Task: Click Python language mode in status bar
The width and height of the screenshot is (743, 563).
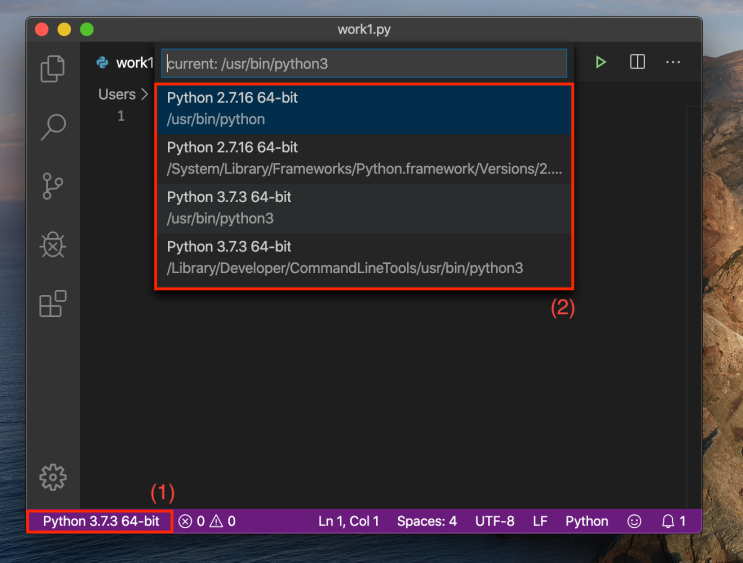Action: 587,521
